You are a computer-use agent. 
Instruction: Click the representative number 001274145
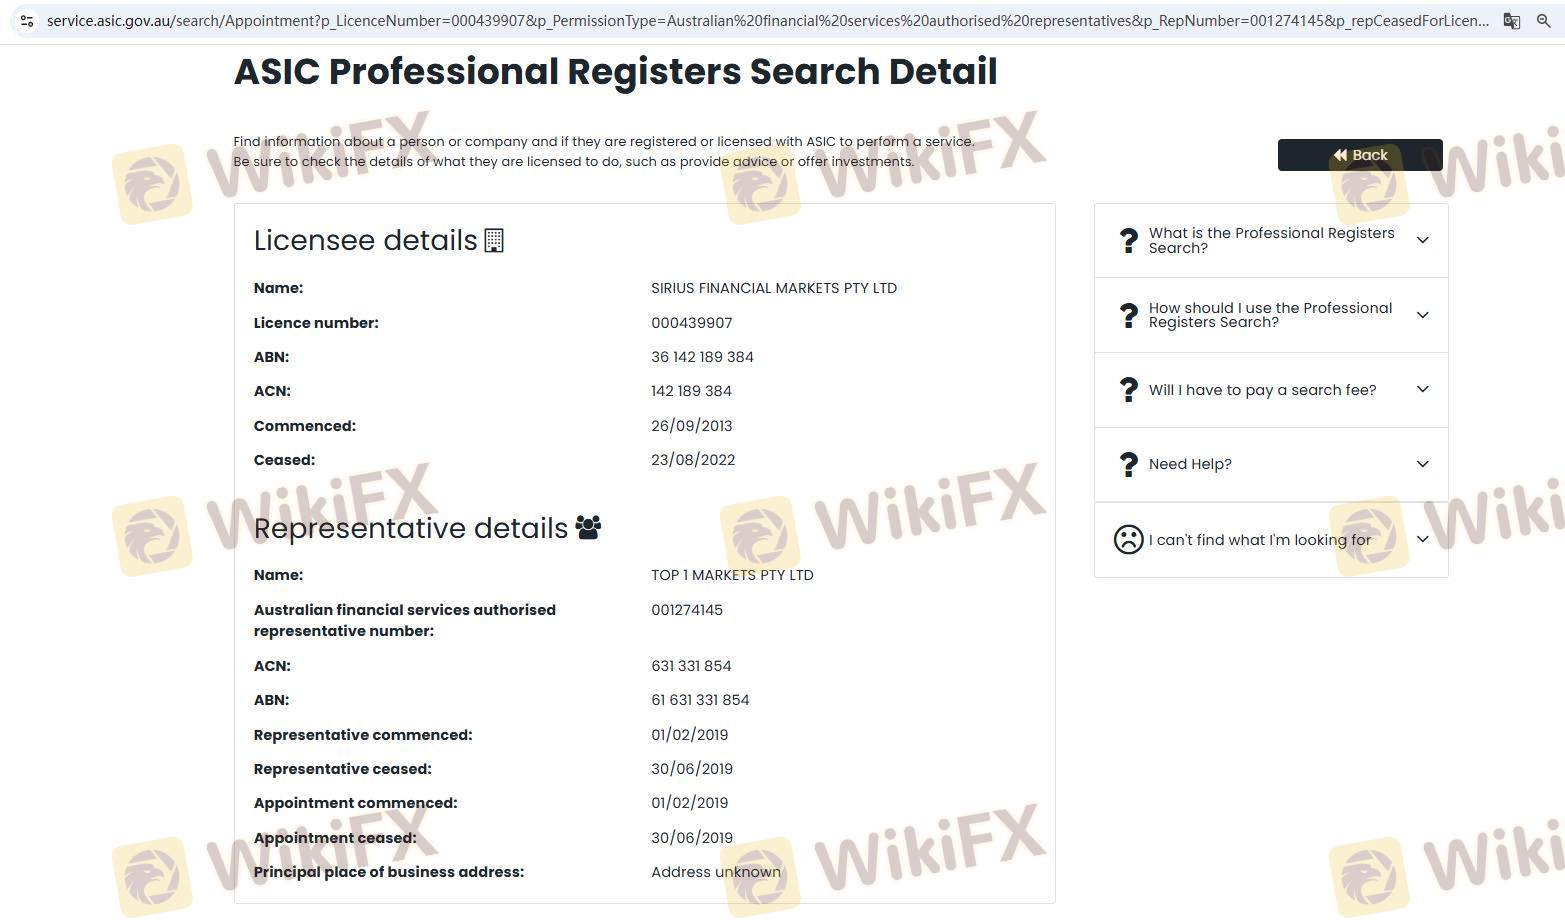pos(686,610)
